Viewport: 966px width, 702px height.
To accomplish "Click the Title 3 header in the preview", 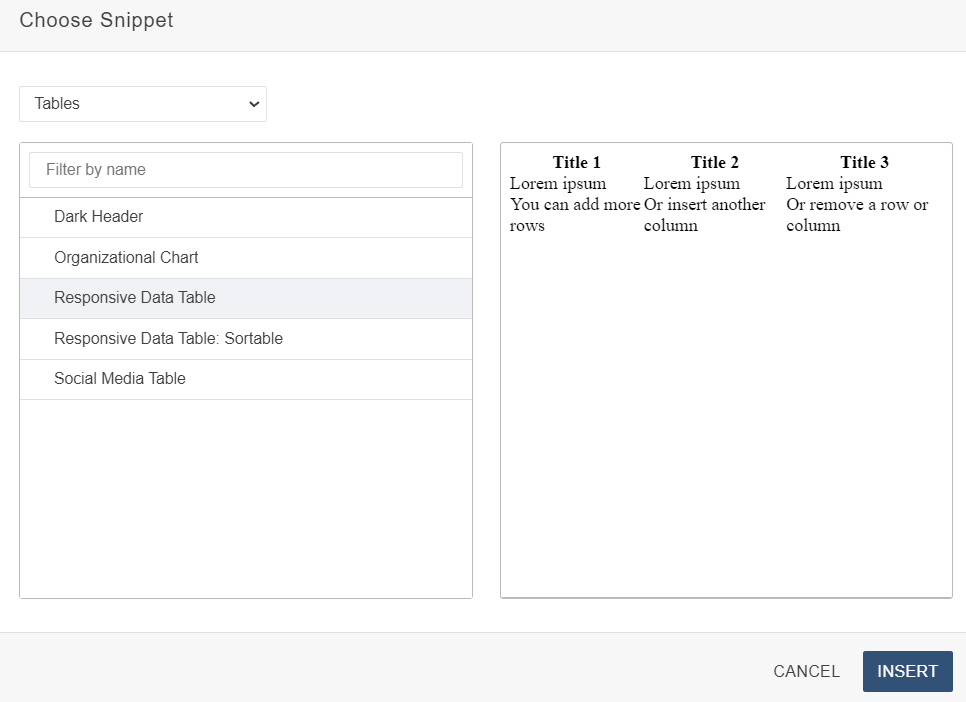I will [x=864, y=162].
